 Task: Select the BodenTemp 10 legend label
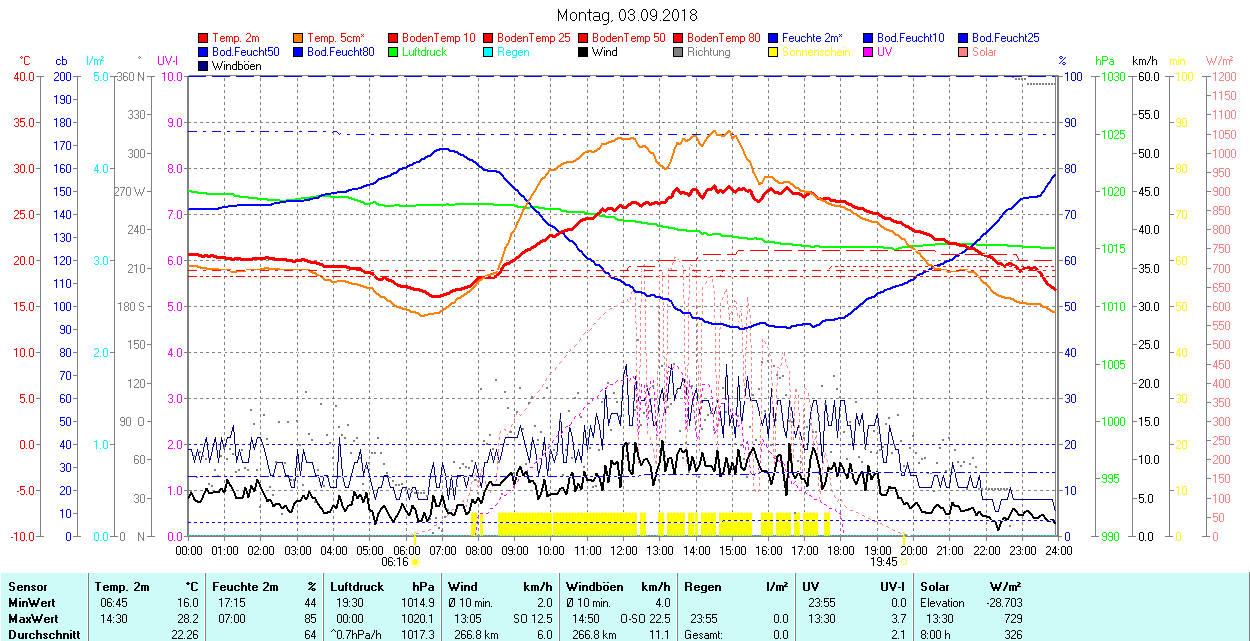pos(439,38)
